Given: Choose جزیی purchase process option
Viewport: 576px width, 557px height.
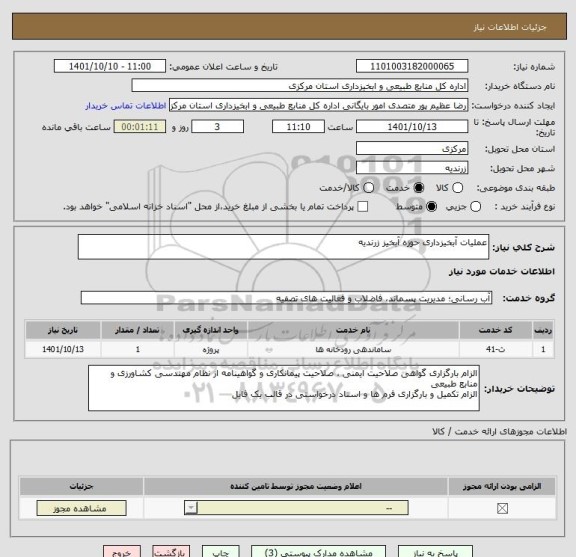Looking at the screenshot, I should [475, 206].
